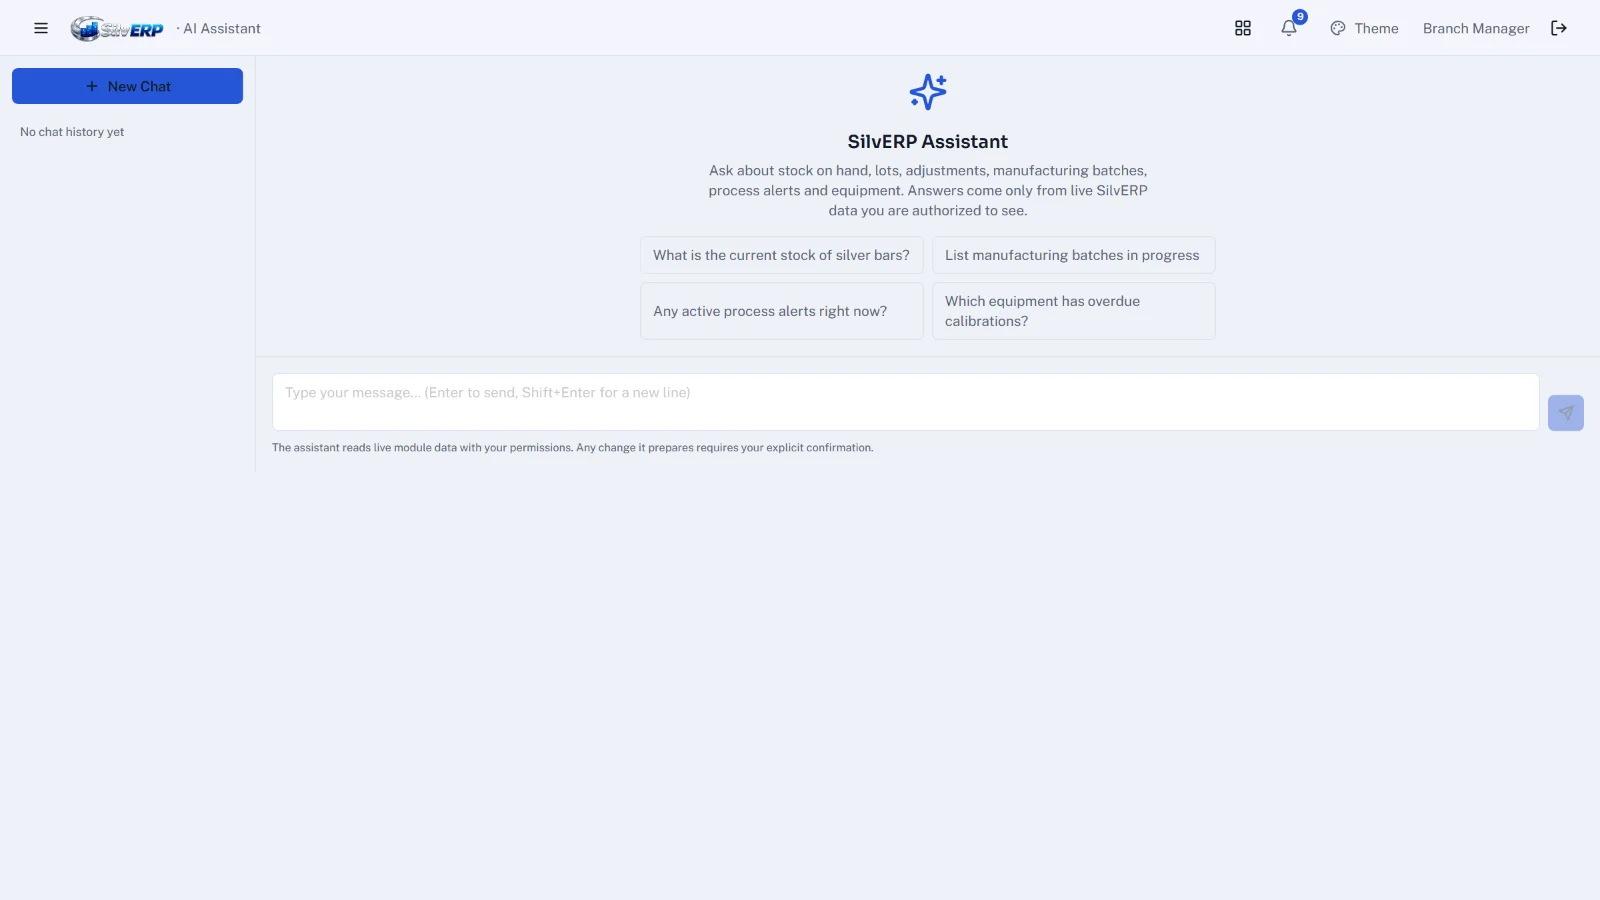Click the logout arrow icon
Image resolution: width=1600 pixels, height=900 pixels.
point(1559,28)
